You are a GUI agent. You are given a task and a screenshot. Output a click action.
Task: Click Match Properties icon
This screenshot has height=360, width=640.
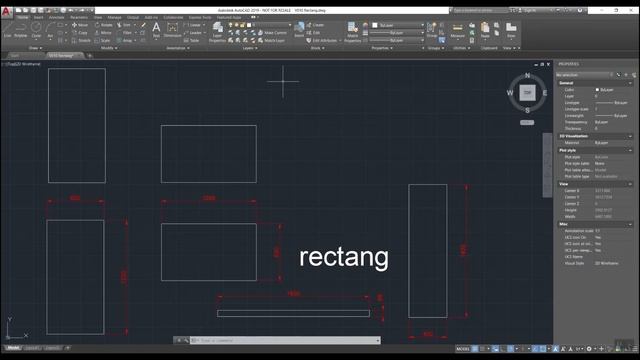coord(352,32)
